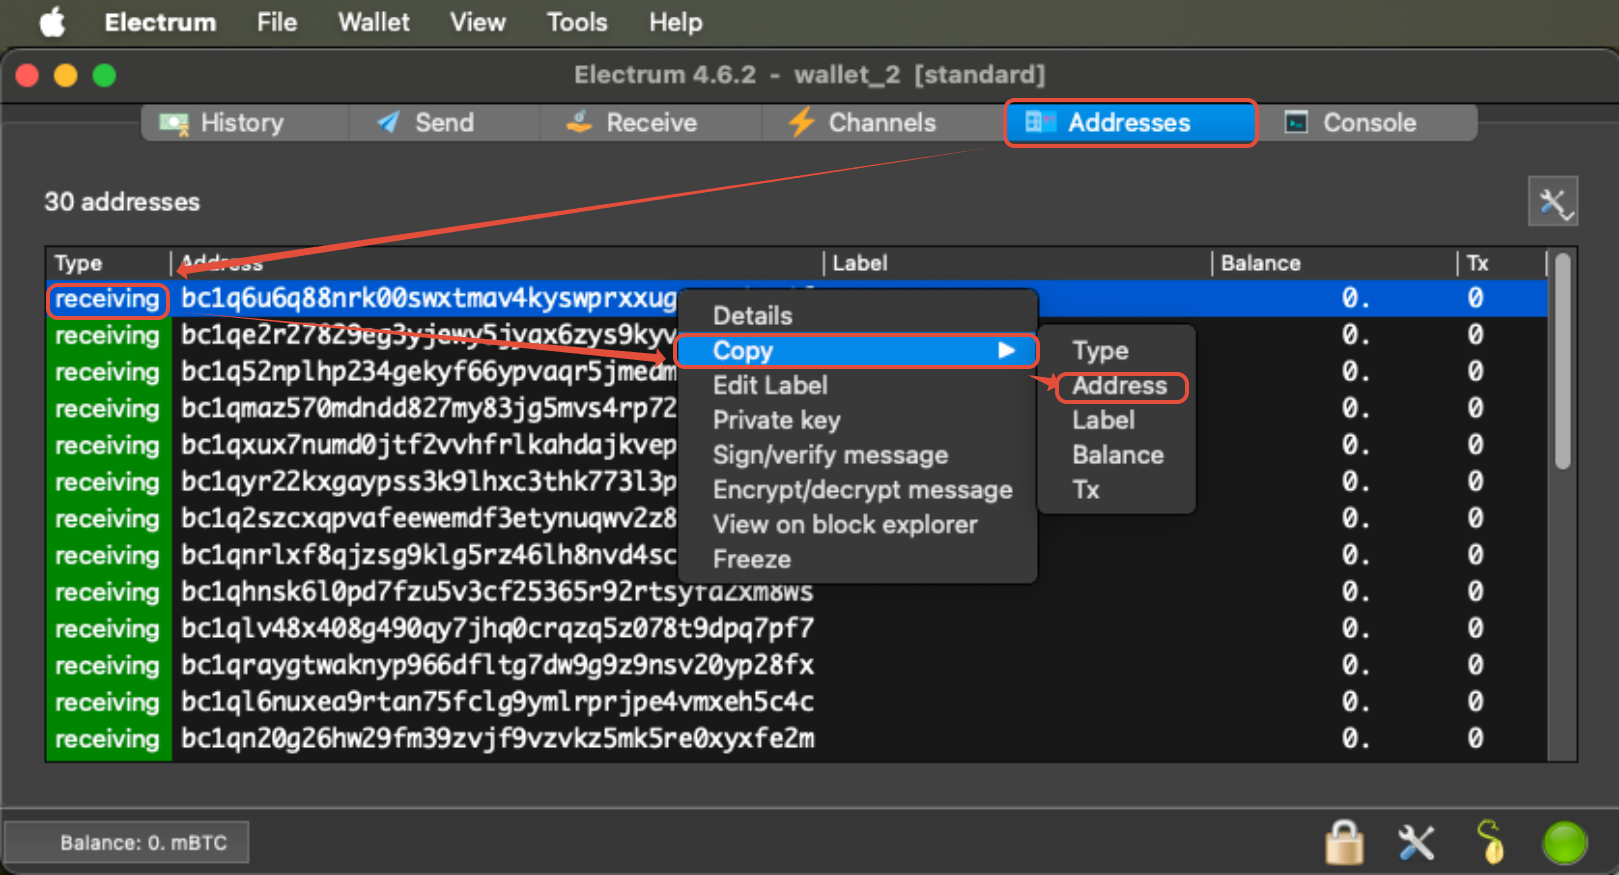The image size is (1619, 875).
Task: Sort by the Tx column header
Action: (x=1501, y=263)
